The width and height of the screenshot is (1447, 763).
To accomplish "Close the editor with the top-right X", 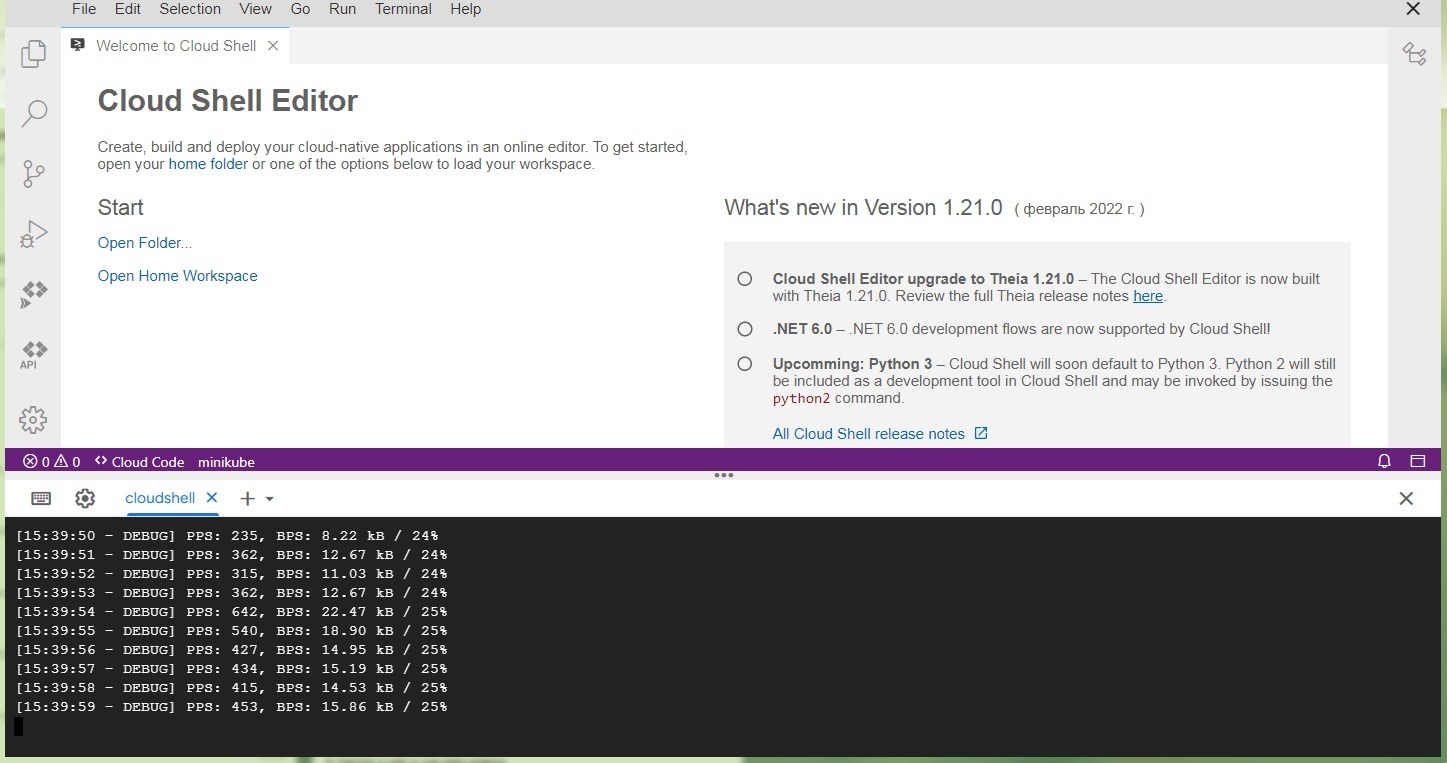I will [1413, 9].
